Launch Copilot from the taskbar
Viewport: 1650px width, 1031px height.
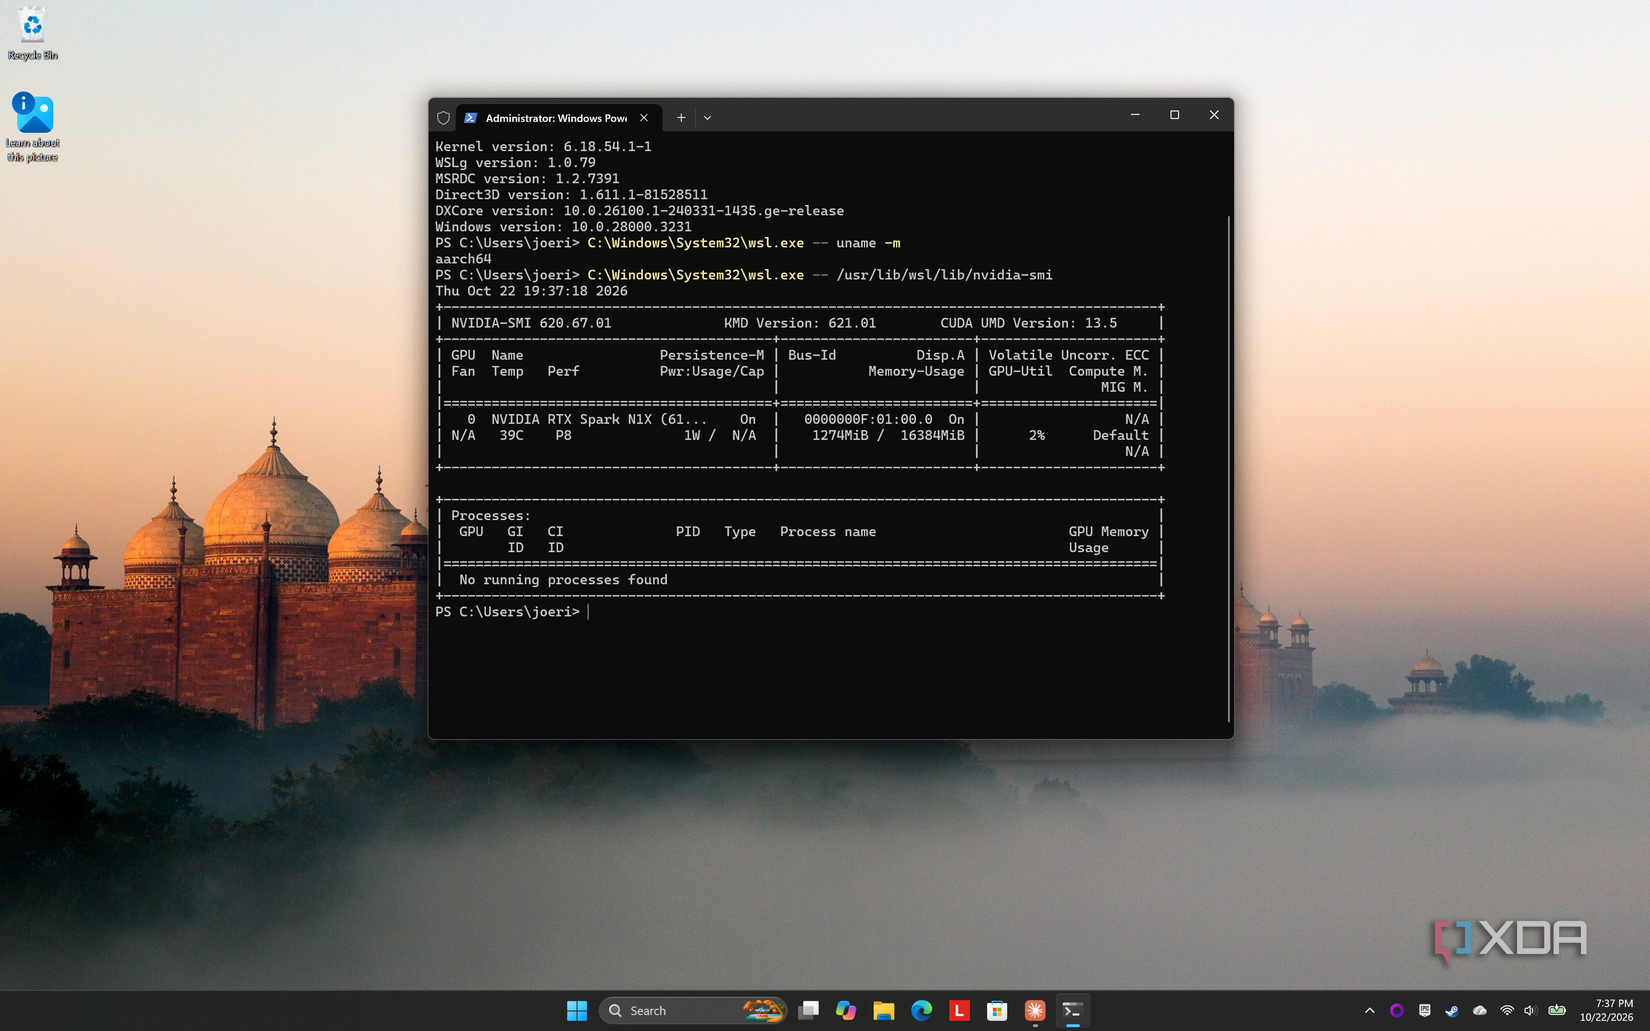846,1011
